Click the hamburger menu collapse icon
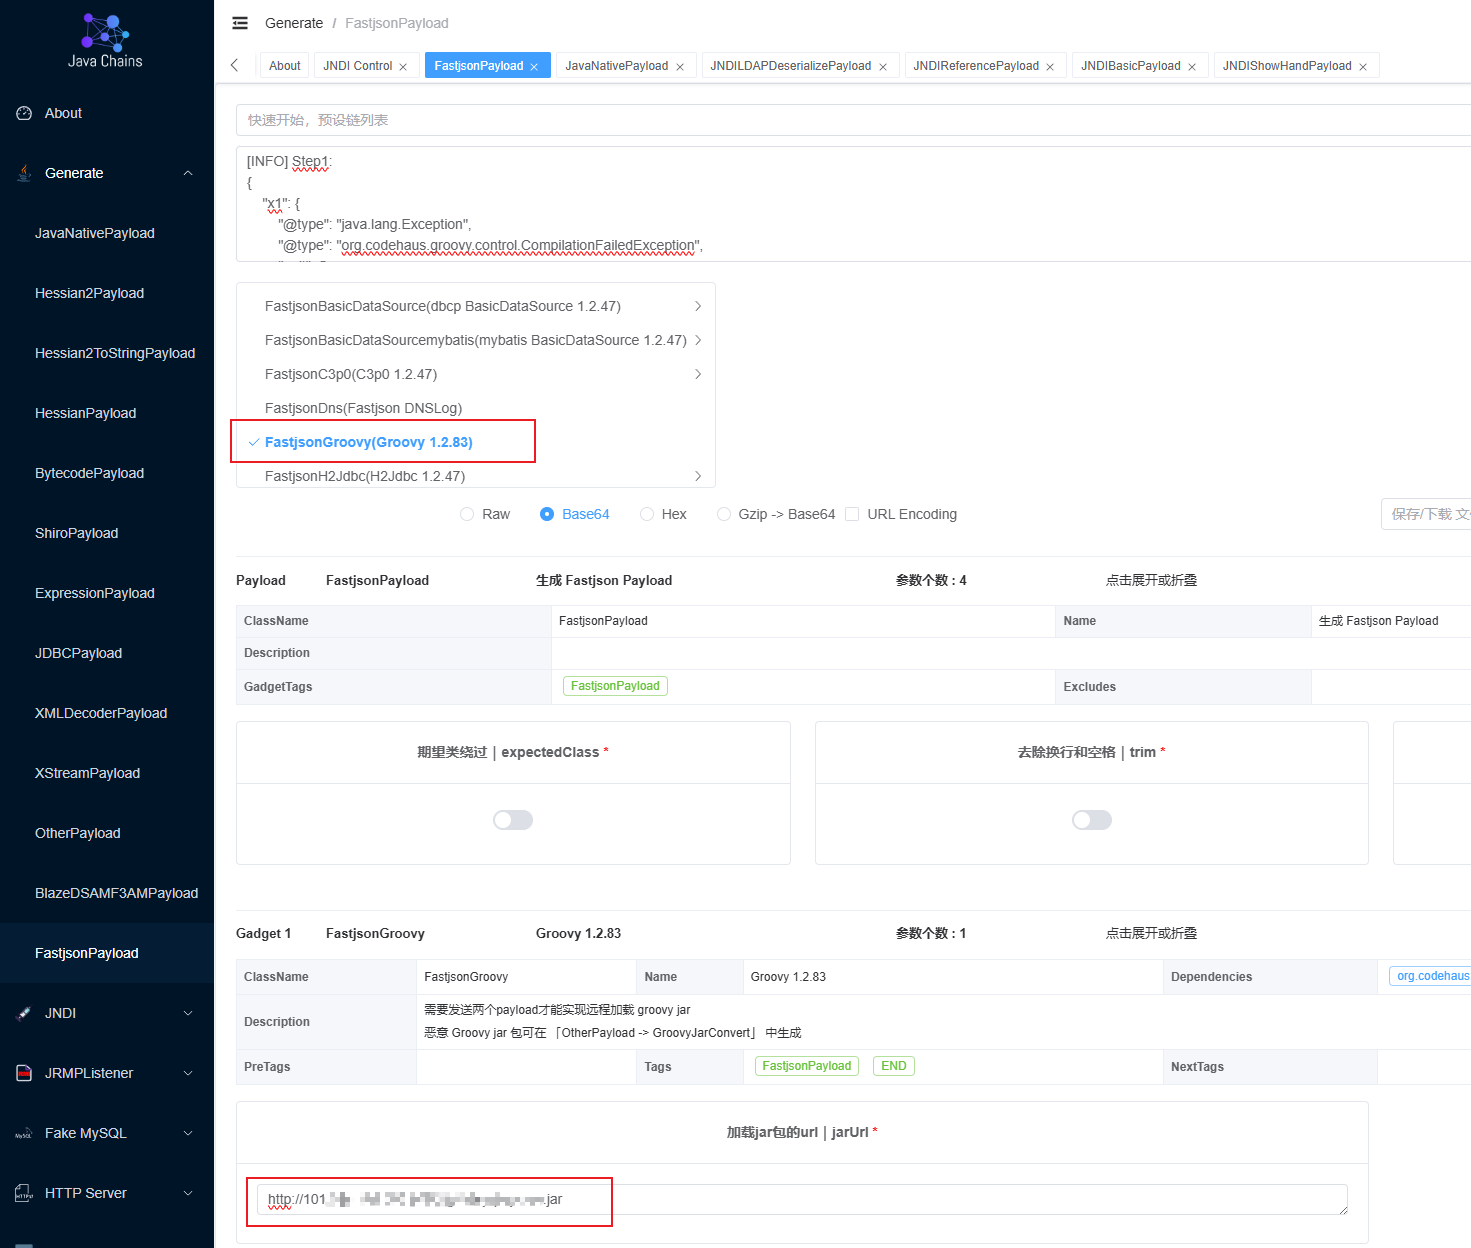 240,23
